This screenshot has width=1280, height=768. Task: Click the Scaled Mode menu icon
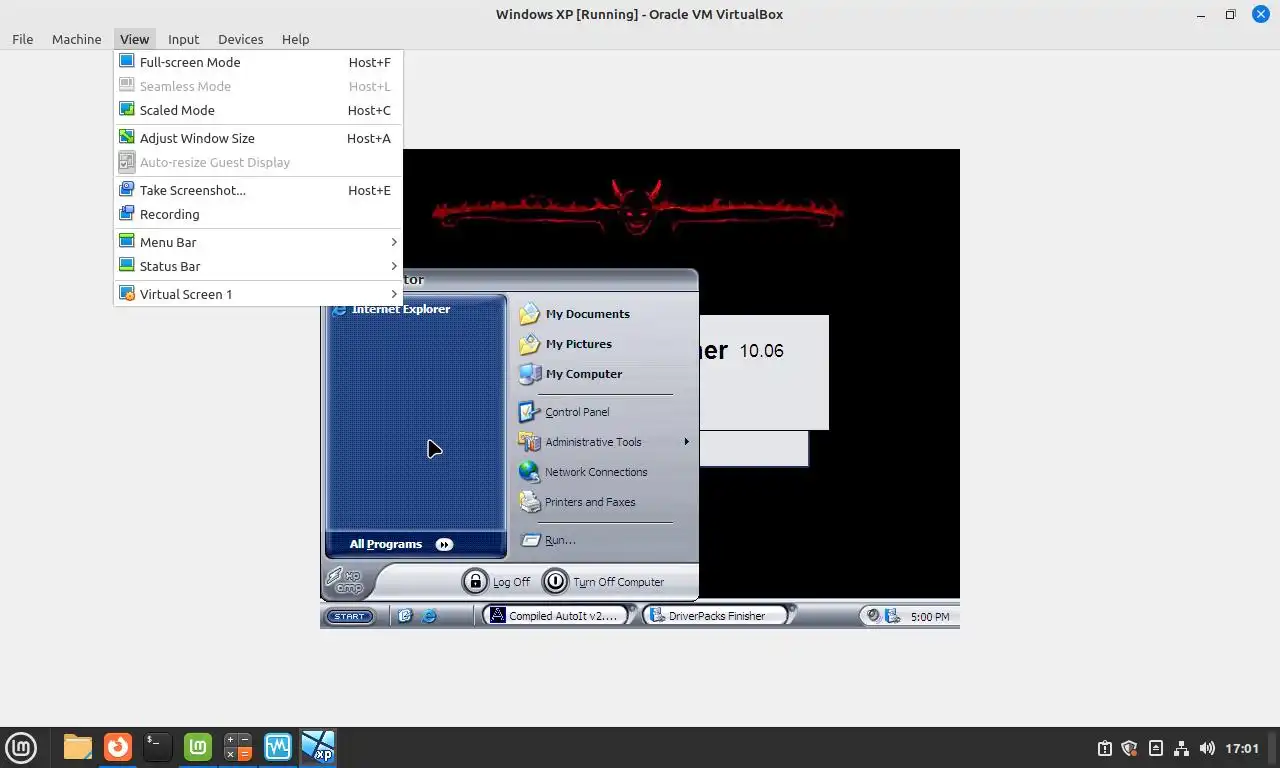(x=127, y=110)
